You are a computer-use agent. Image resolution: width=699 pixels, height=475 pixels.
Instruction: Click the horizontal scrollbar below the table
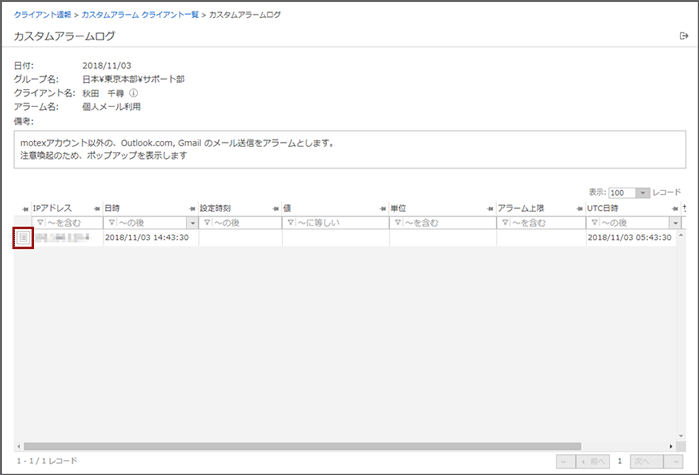point(300,446)
